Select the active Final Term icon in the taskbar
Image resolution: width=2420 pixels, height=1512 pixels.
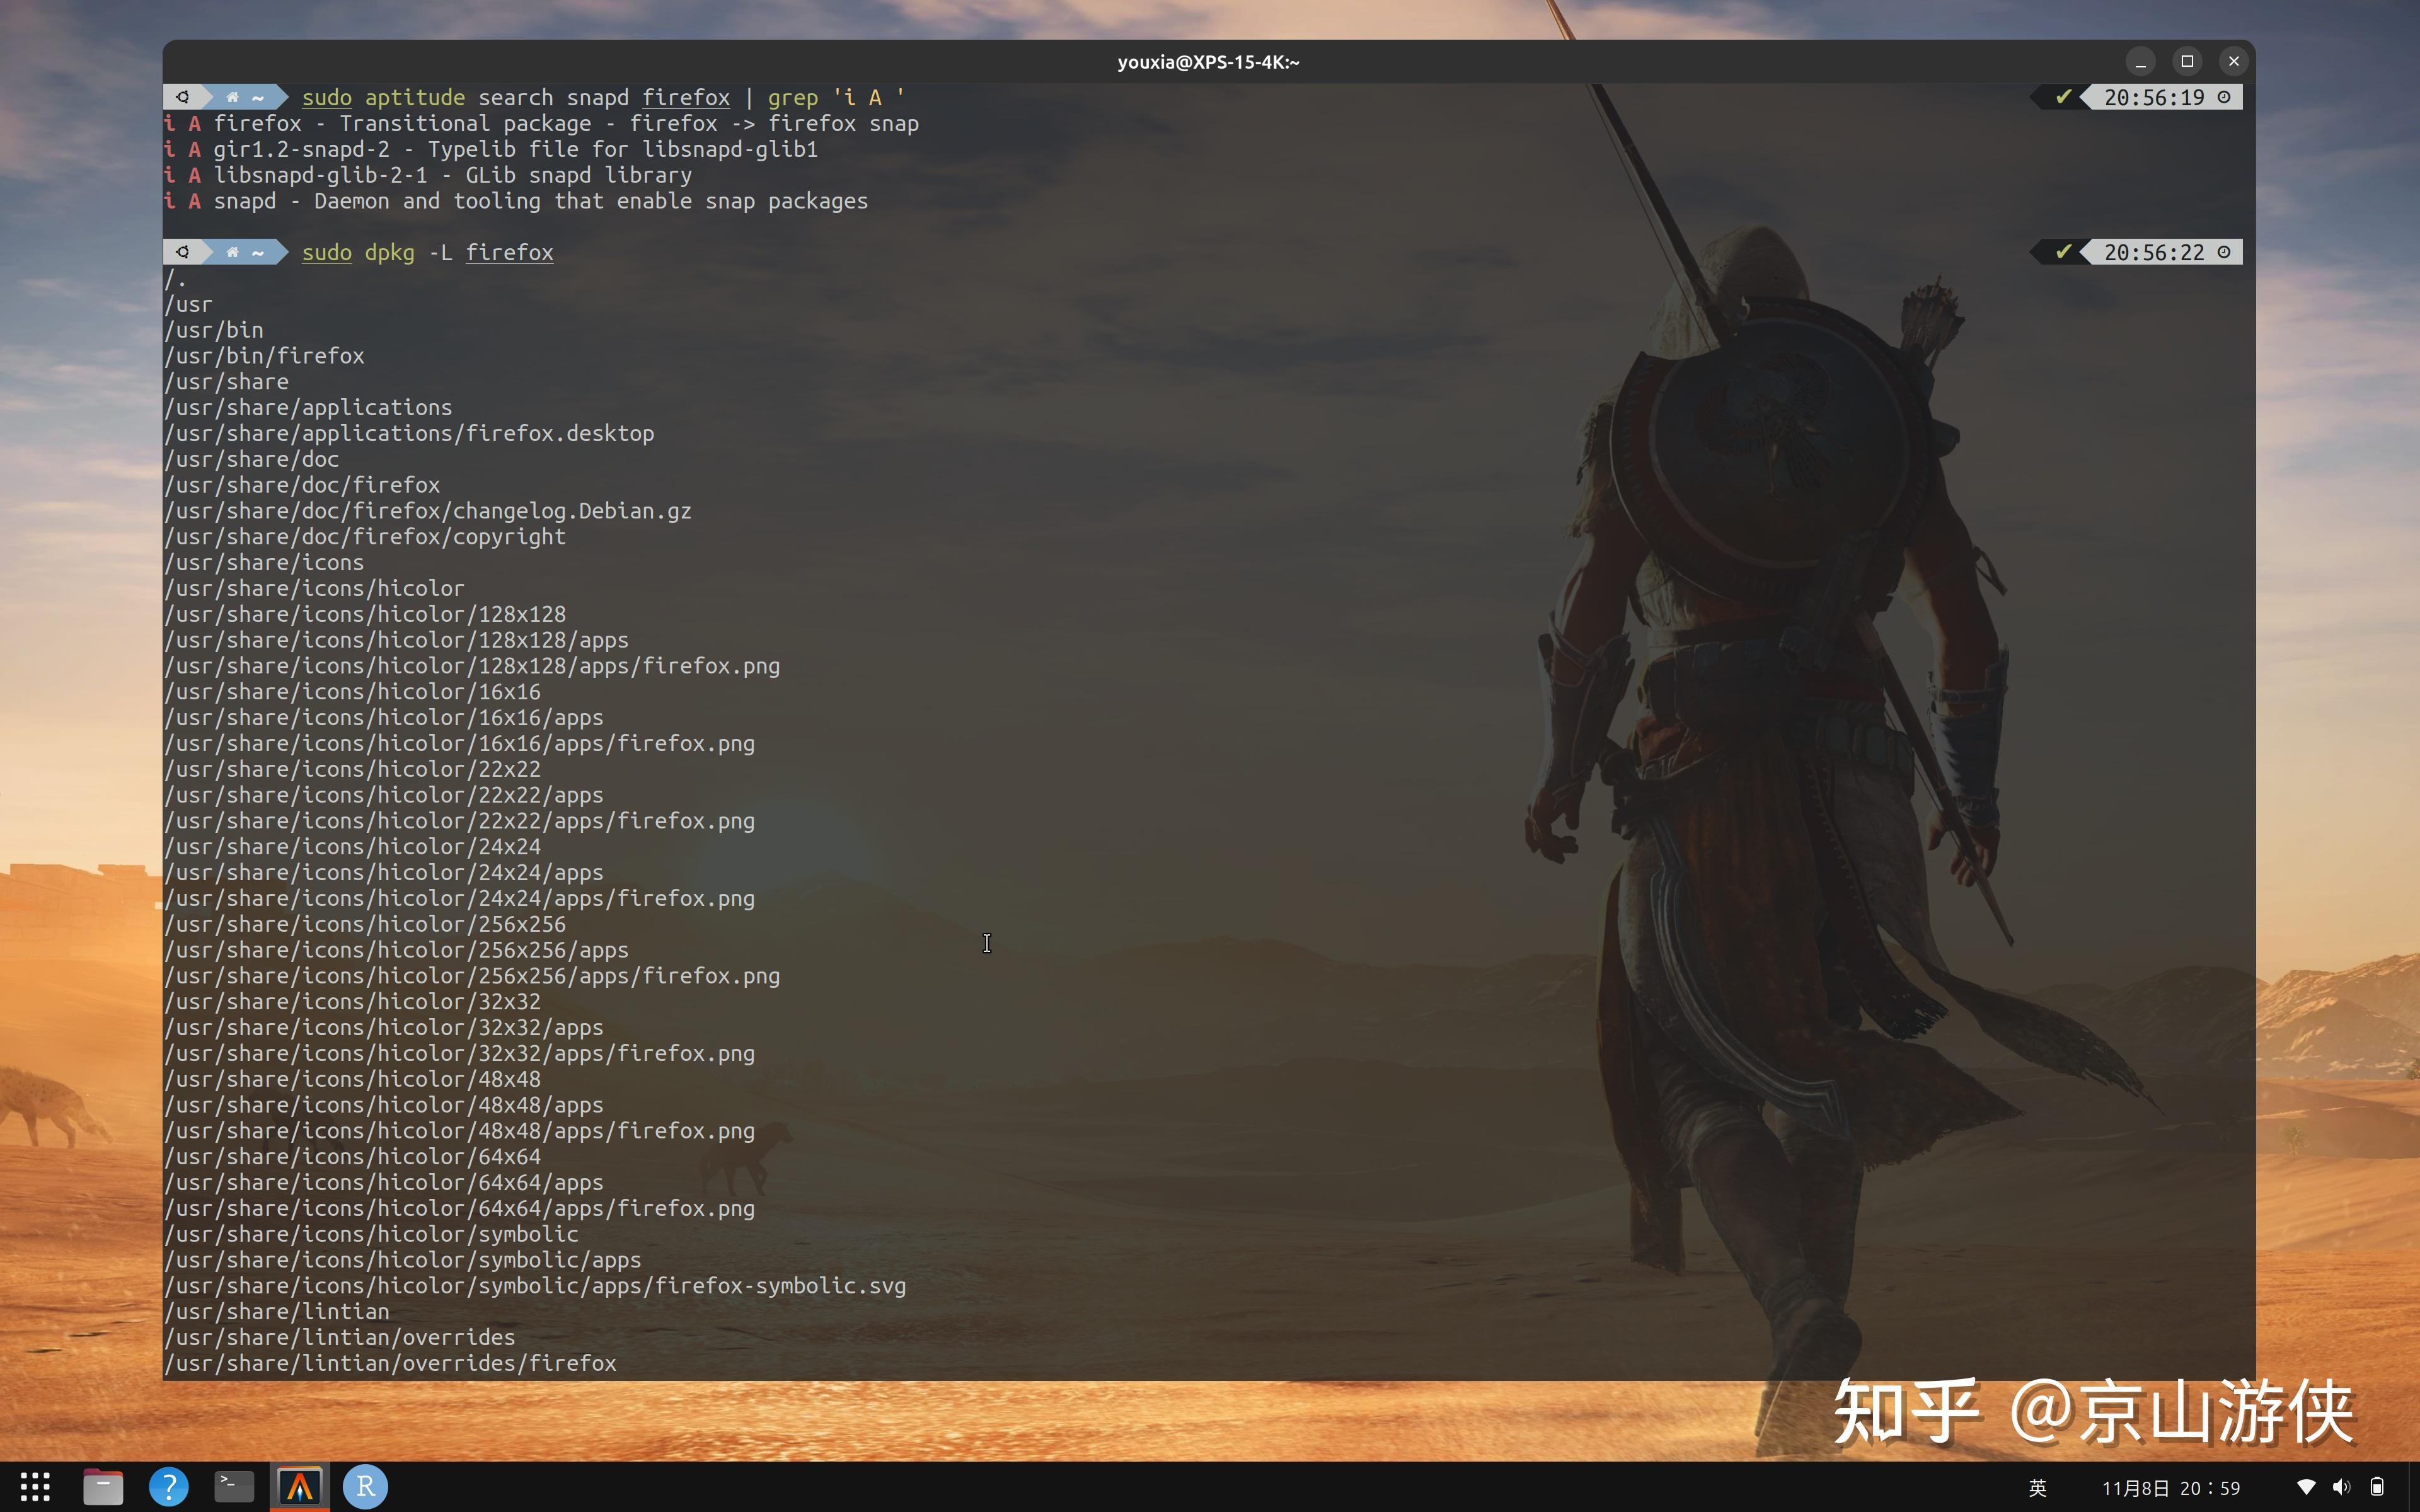[x=301, y=1486]
